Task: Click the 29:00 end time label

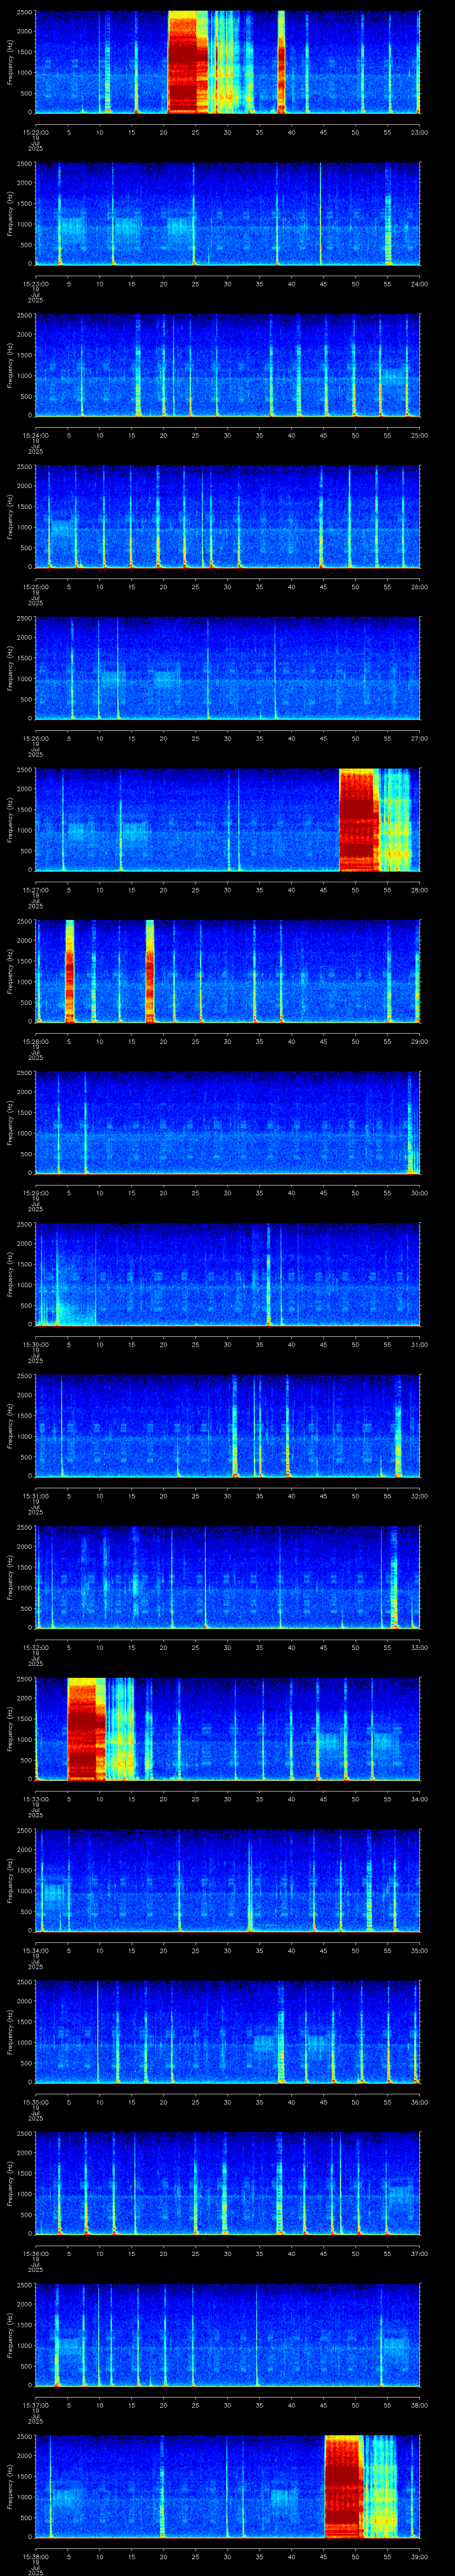Action: pos(419,1041)
